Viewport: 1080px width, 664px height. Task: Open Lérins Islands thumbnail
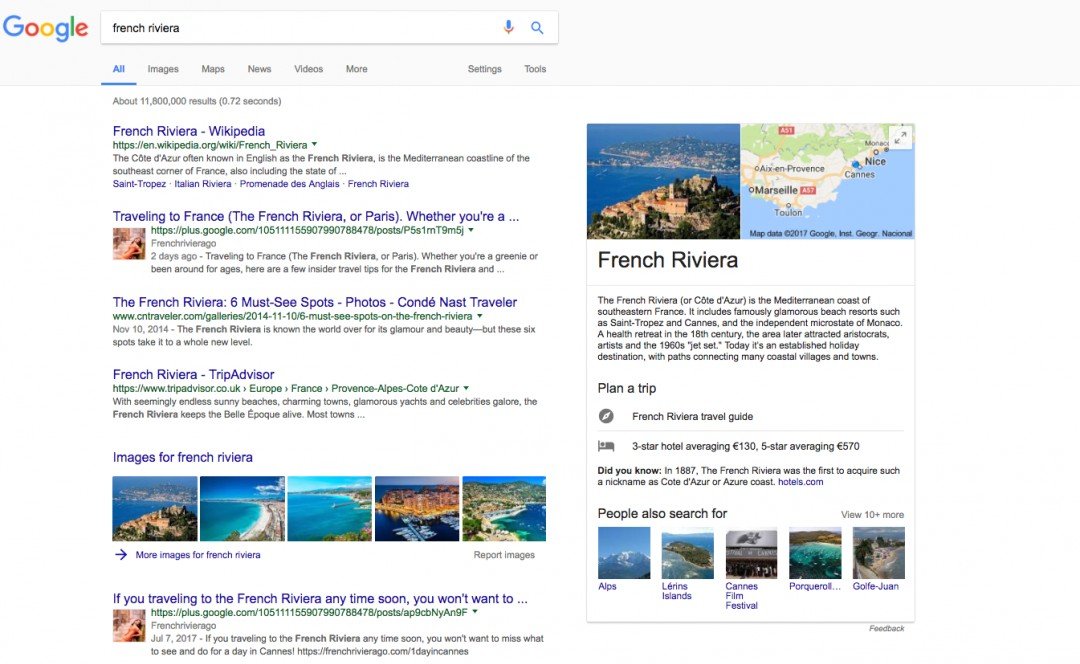click(x=687, y=553)
